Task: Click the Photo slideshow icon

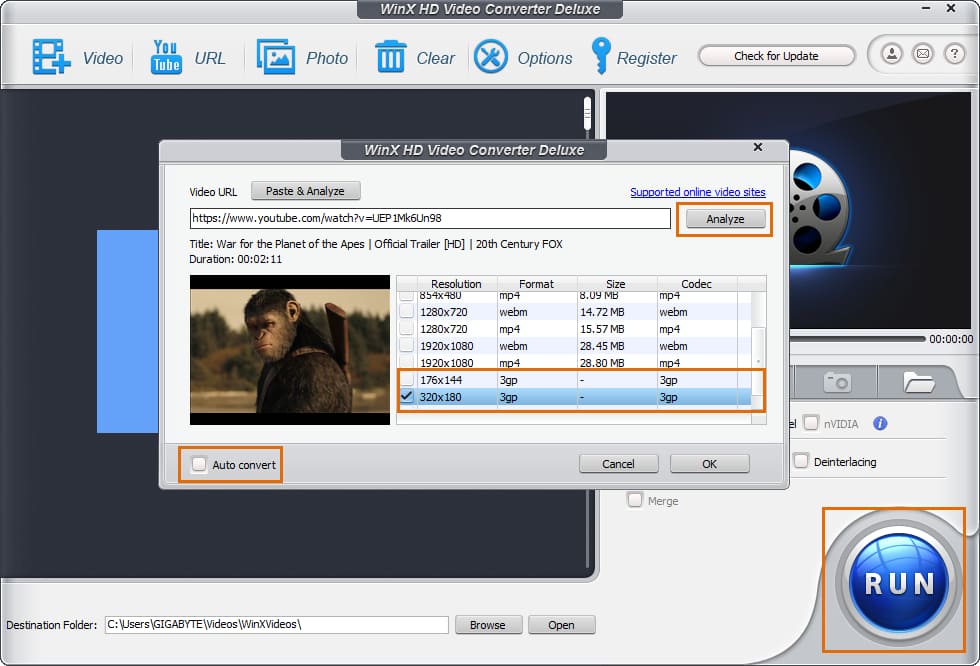Action: click(x=276, y=57)
